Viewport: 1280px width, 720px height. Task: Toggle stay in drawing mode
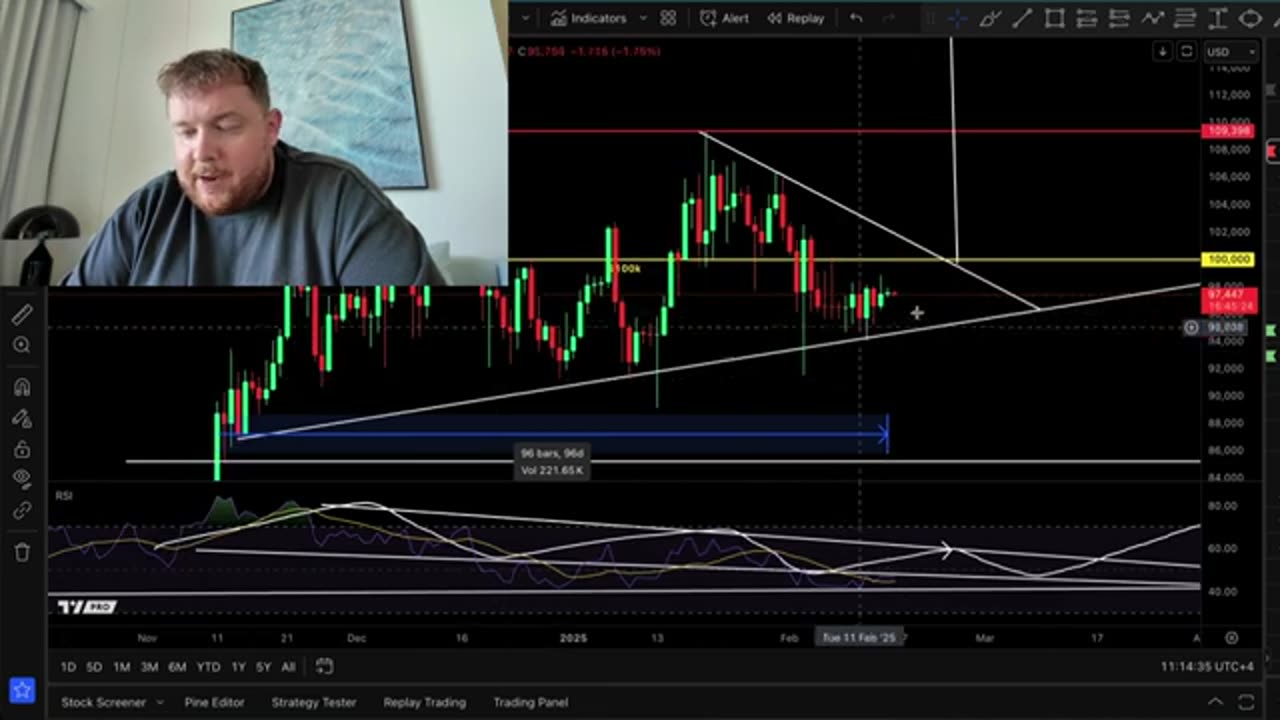pyautogui.click(x=22, y=419)
